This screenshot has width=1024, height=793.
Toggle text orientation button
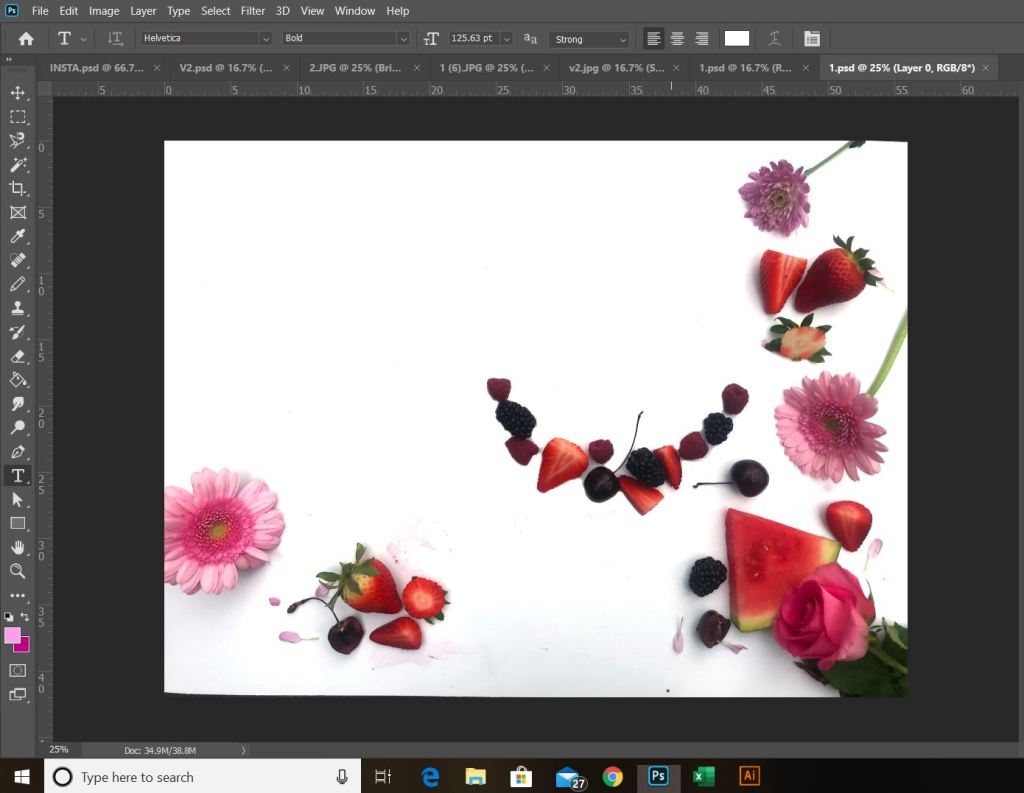115,39
